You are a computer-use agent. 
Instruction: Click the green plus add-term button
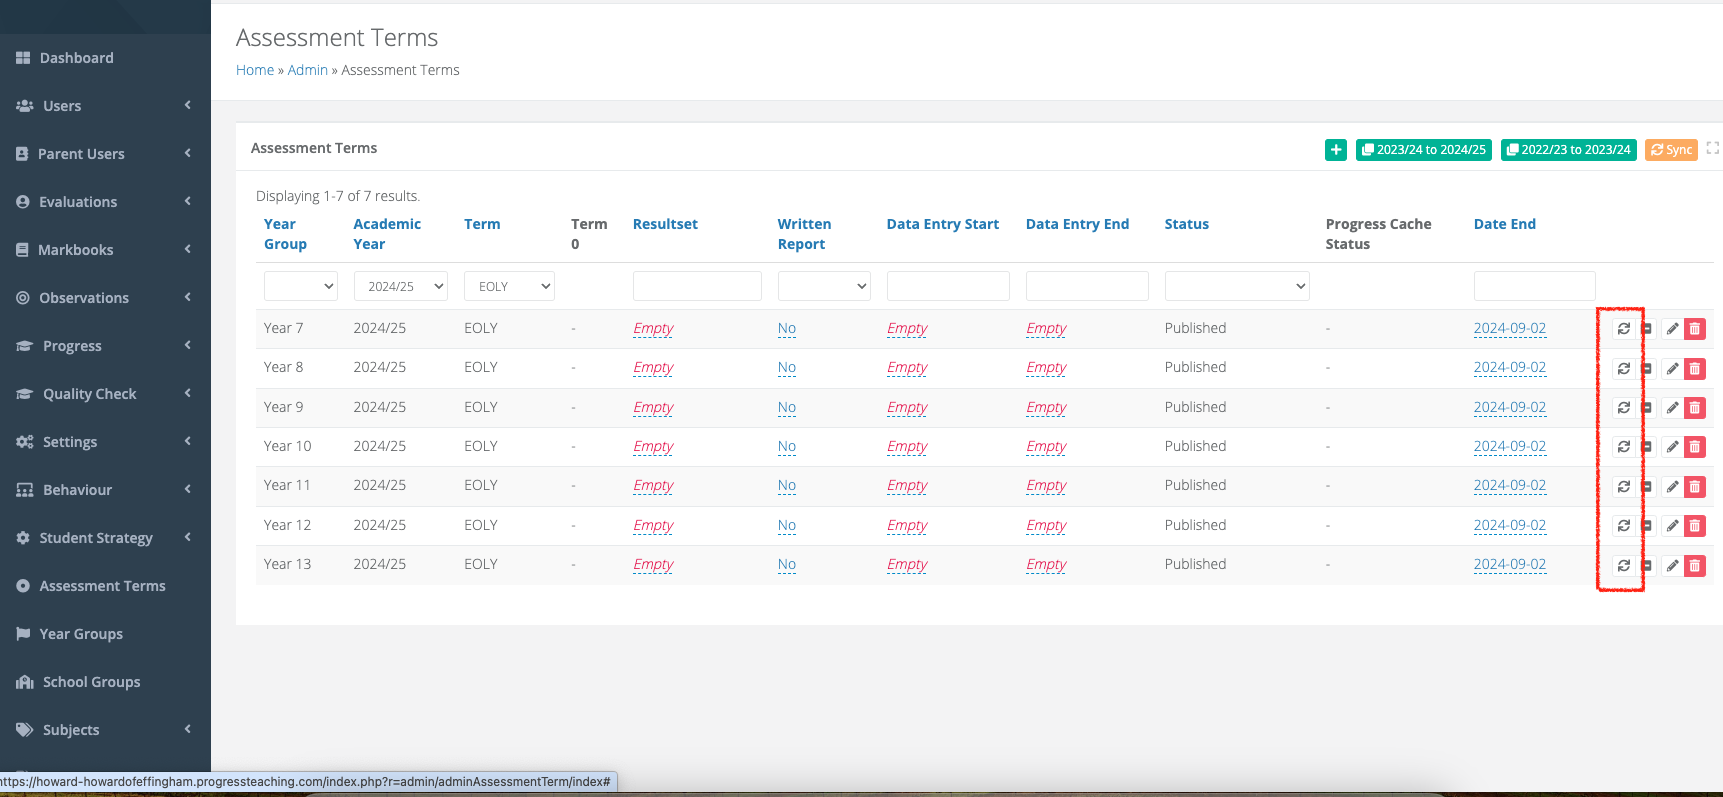[x=1336, y=150]
